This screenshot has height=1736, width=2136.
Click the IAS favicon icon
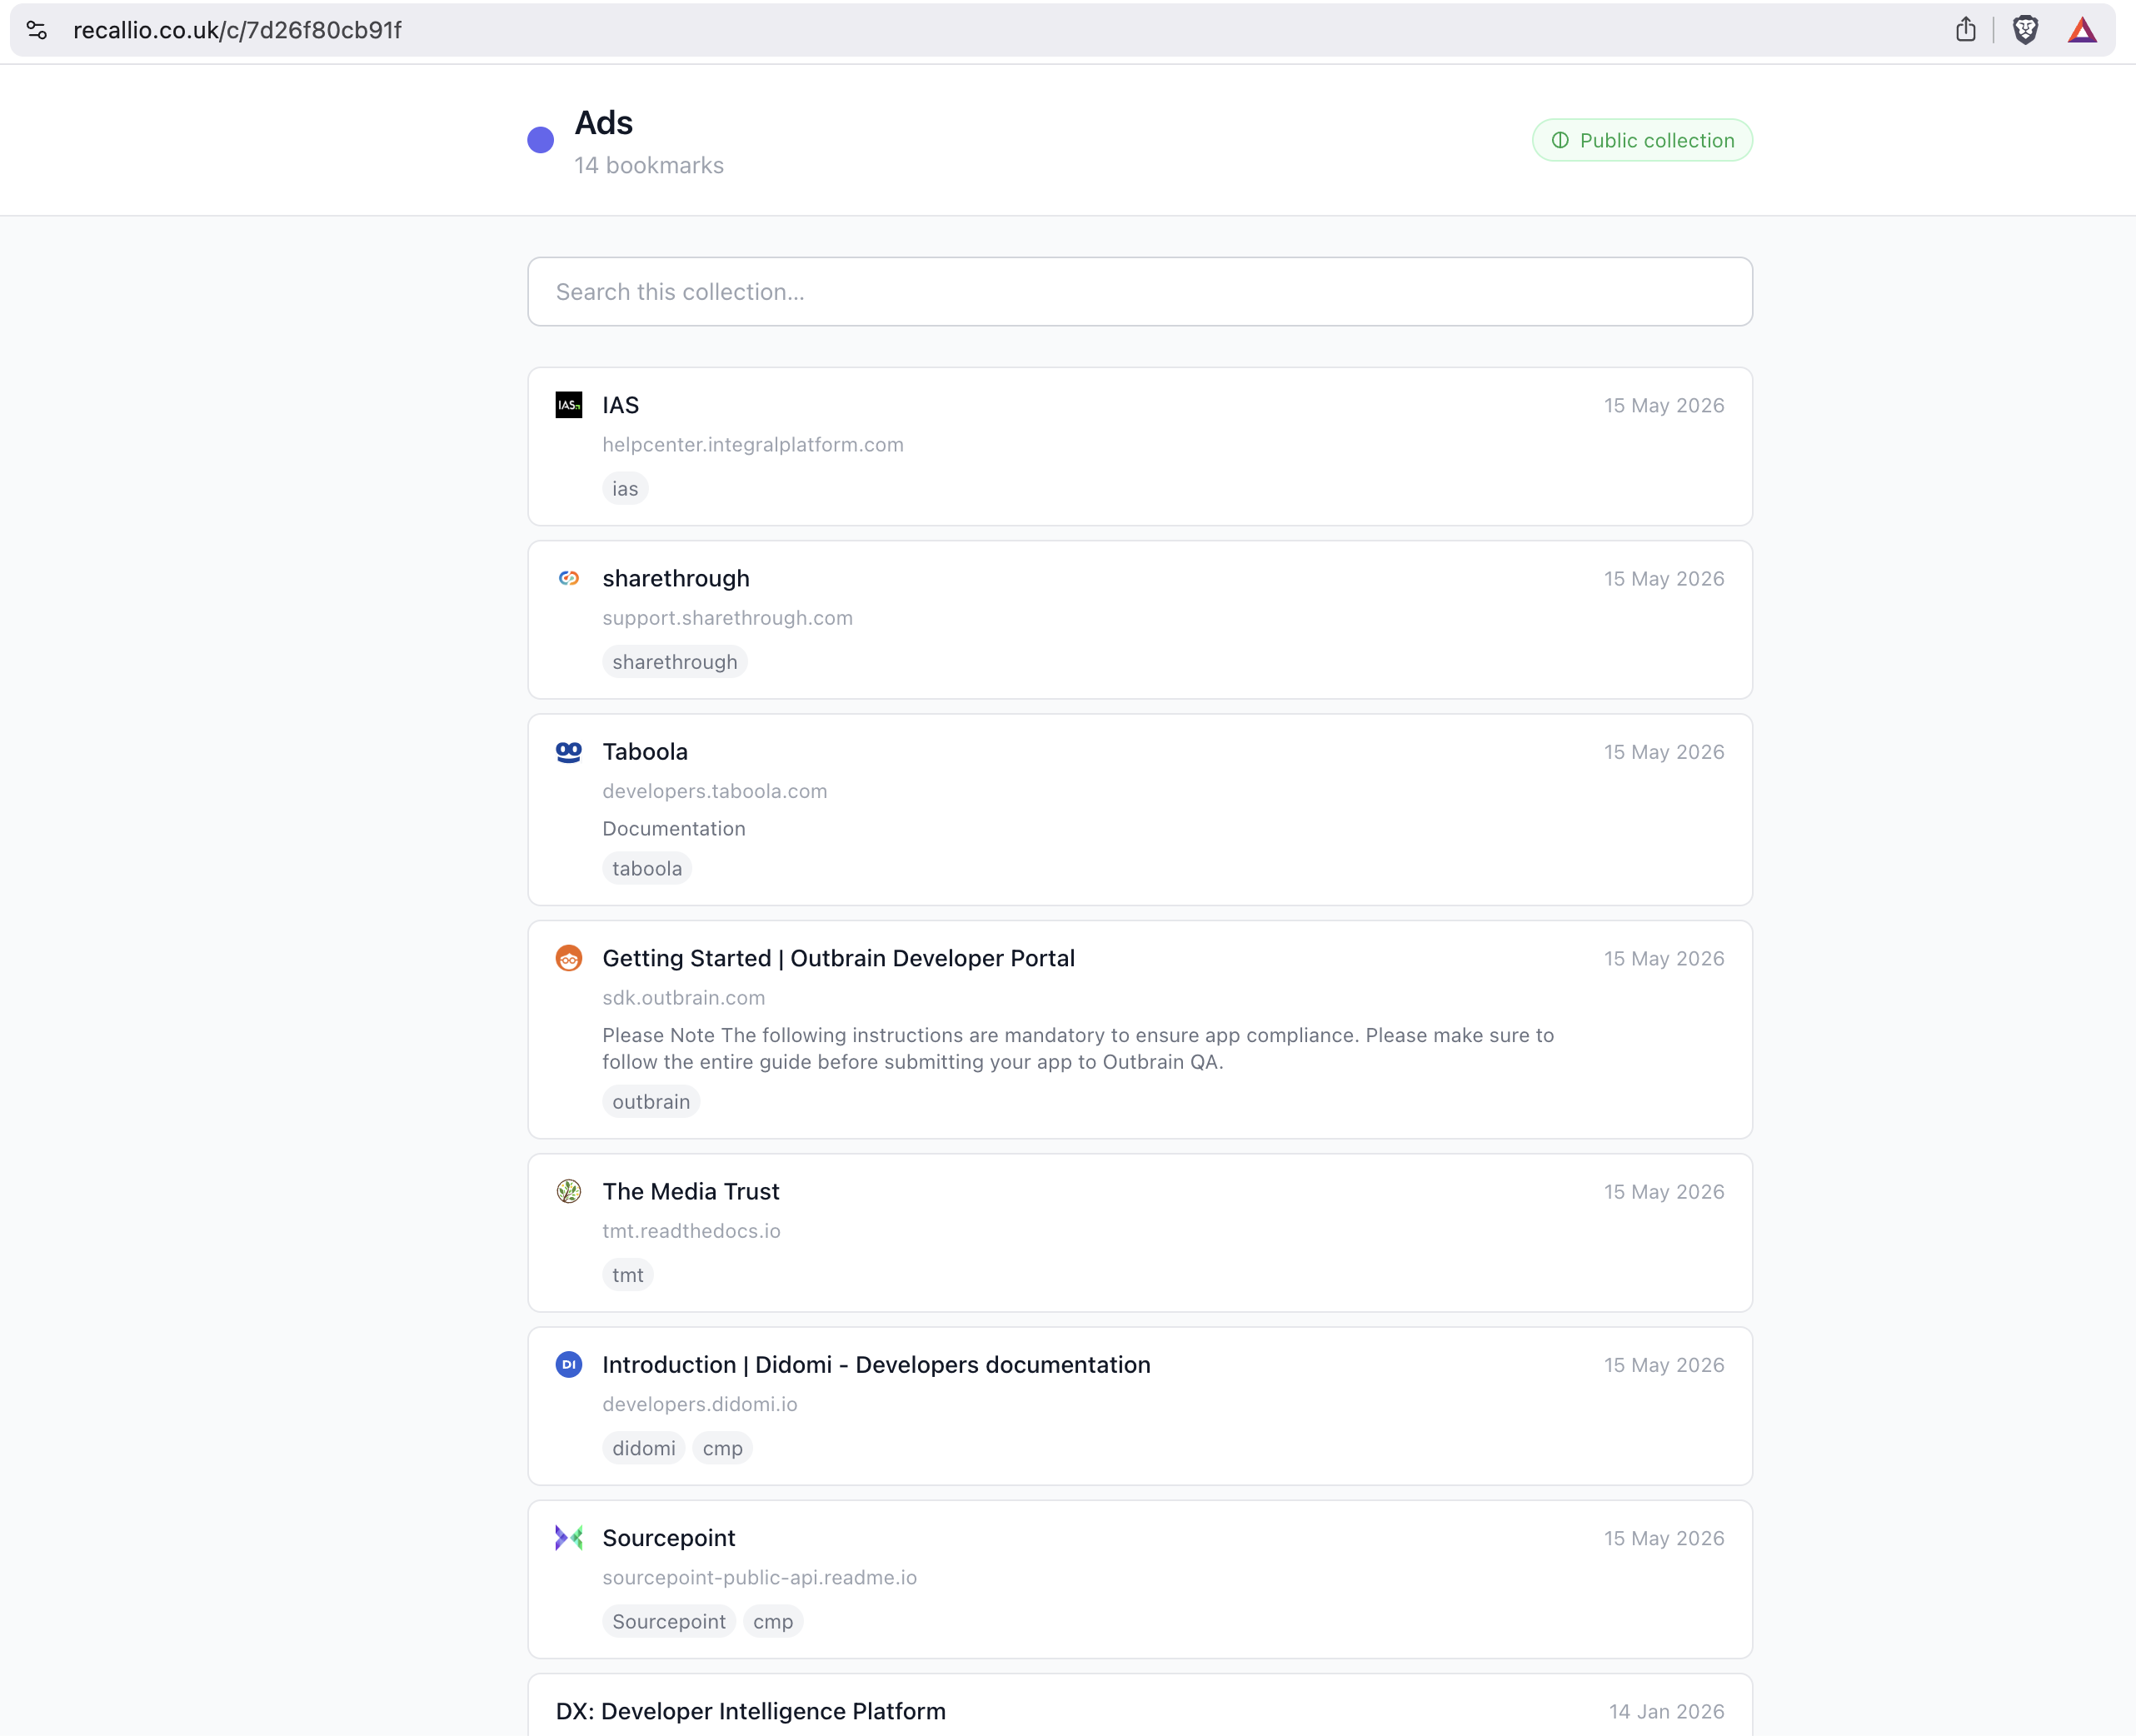[x=569, y=405]
